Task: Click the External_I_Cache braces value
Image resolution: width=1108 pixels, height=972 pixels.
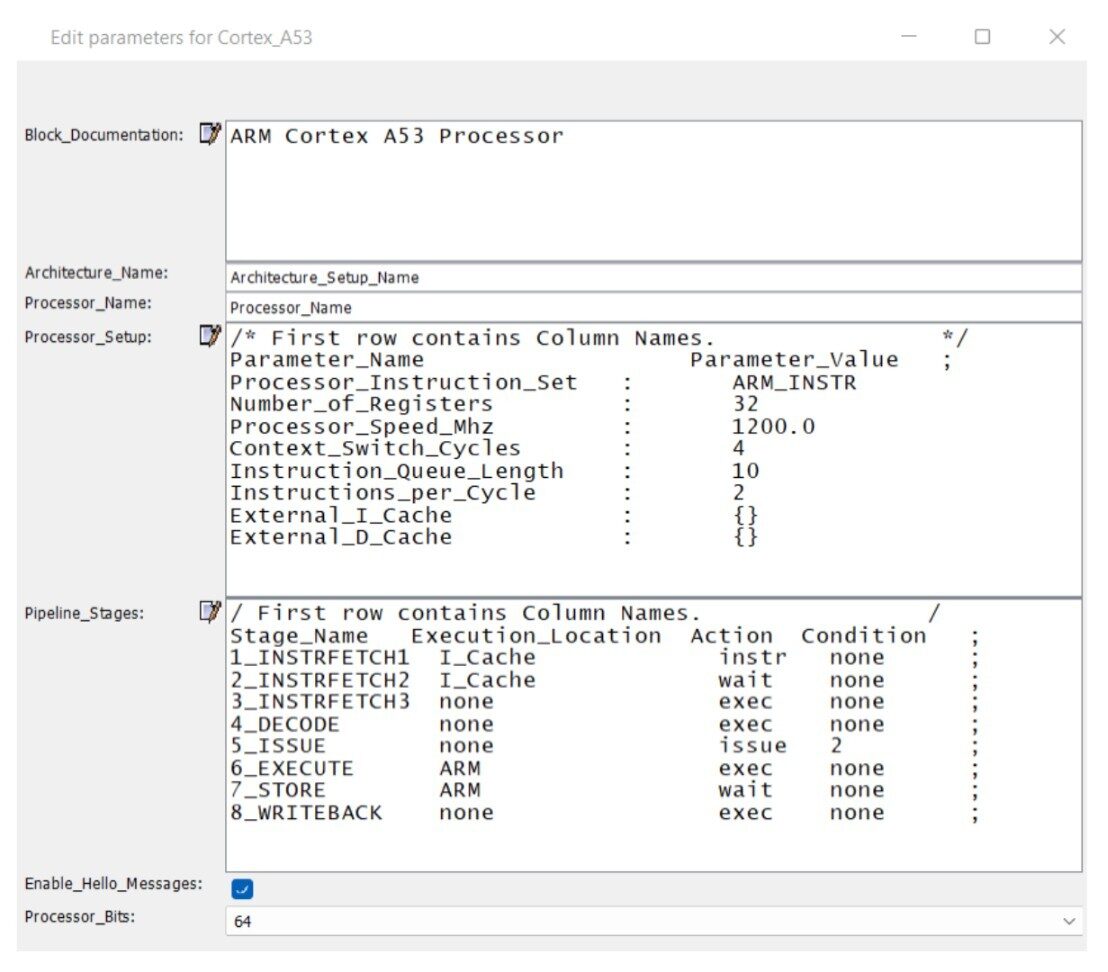Action: click(745, 515)
